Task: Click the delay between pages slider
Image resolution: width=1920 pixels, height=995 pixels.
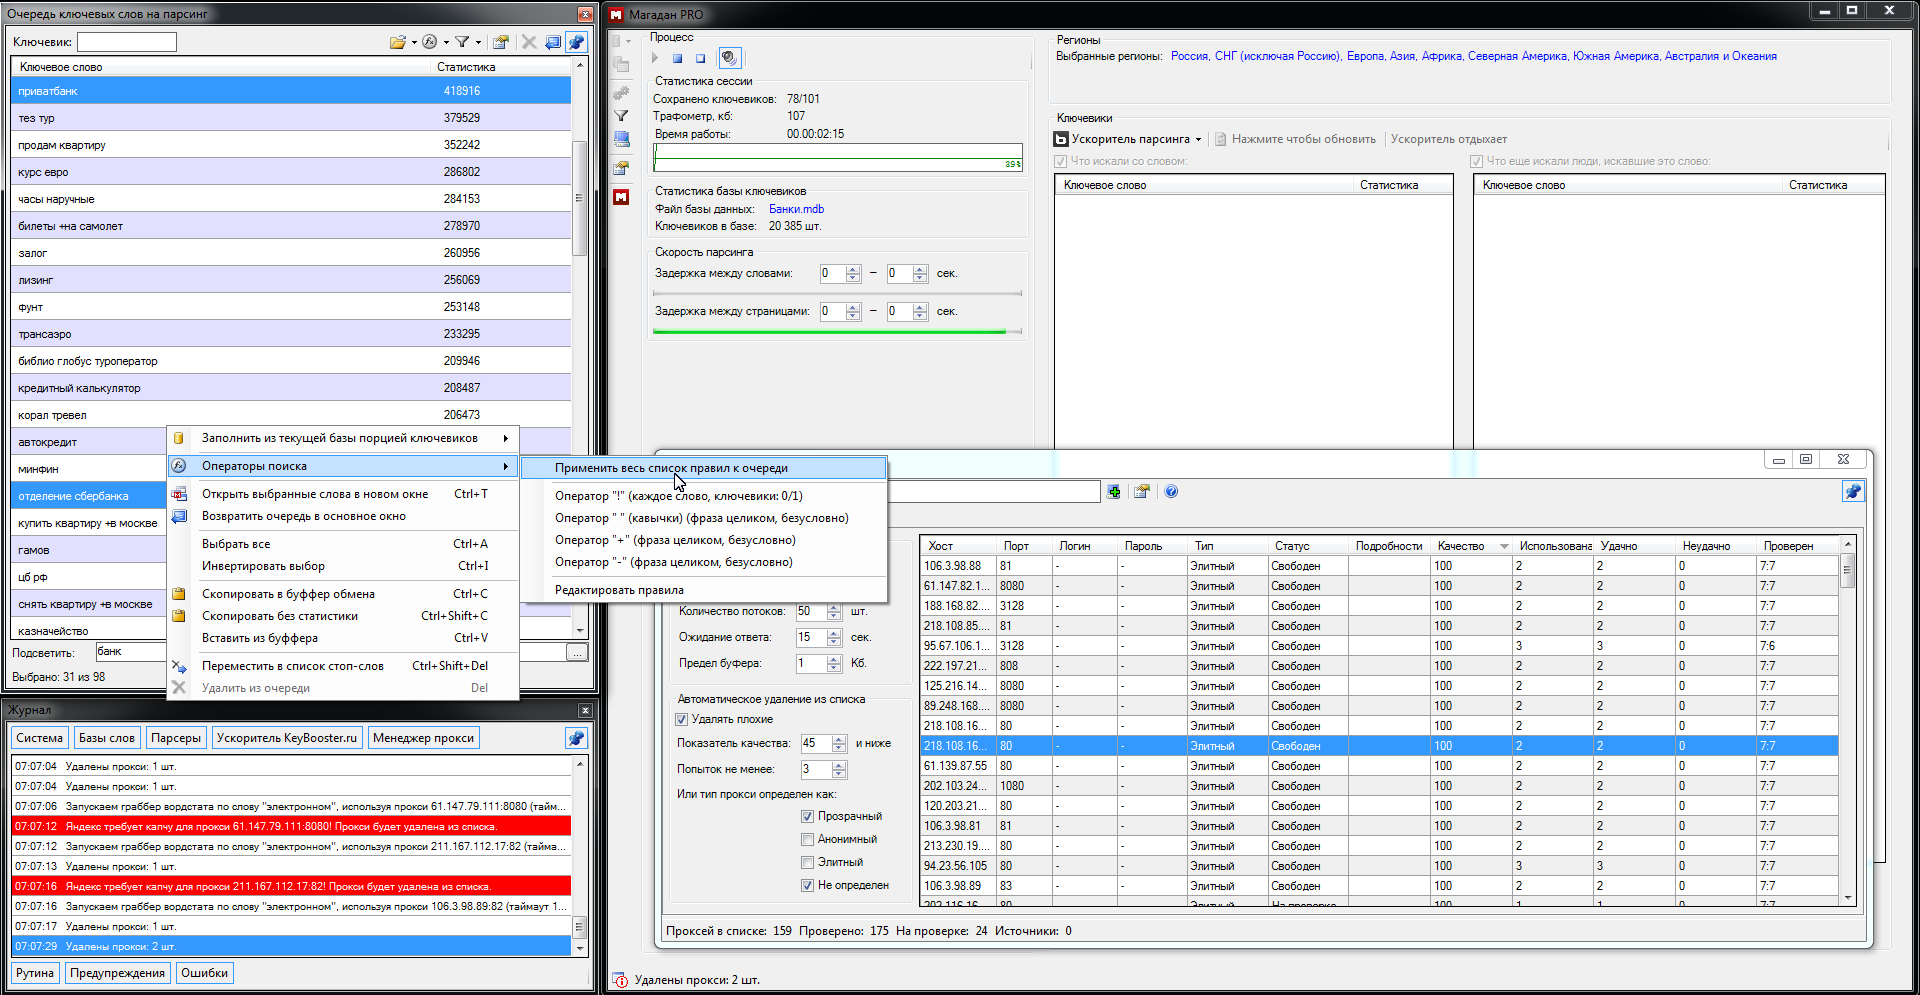Action: coord(837,332)
